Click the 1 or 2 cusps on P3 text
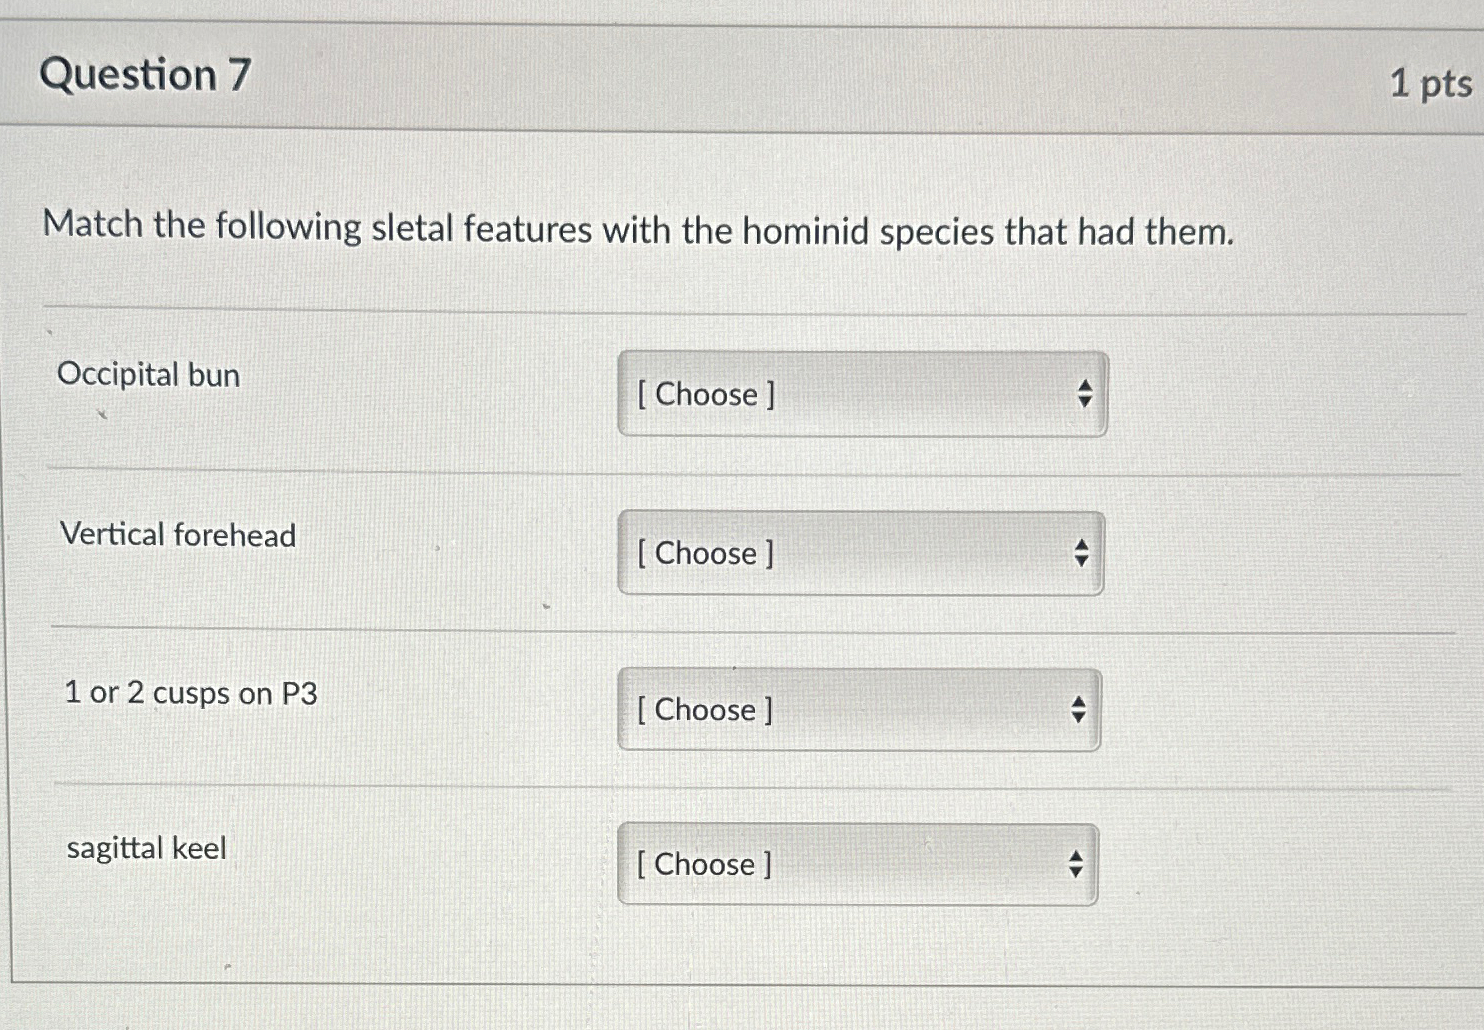 190,693
